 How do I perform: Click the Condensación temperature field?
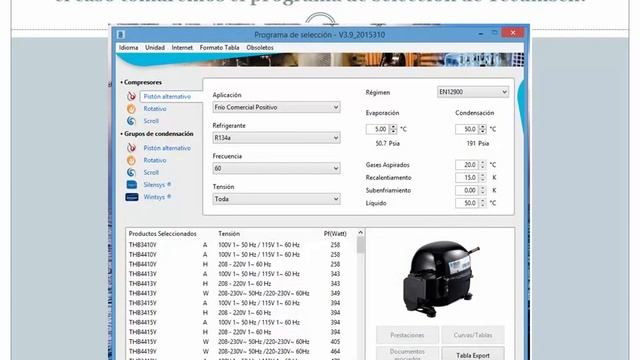point(467,129)
